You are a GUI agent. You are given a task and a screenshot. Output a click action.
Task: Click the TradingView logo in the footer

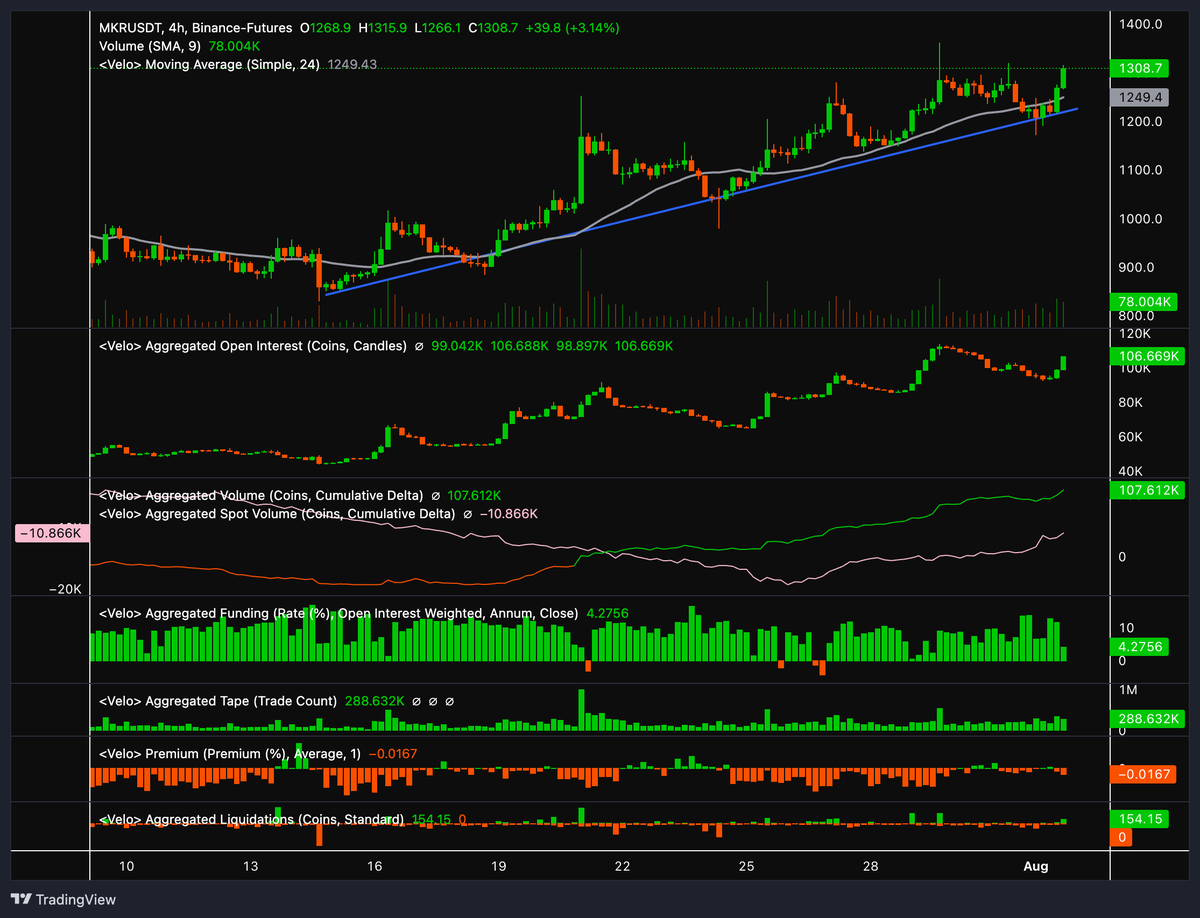[63, 899]
